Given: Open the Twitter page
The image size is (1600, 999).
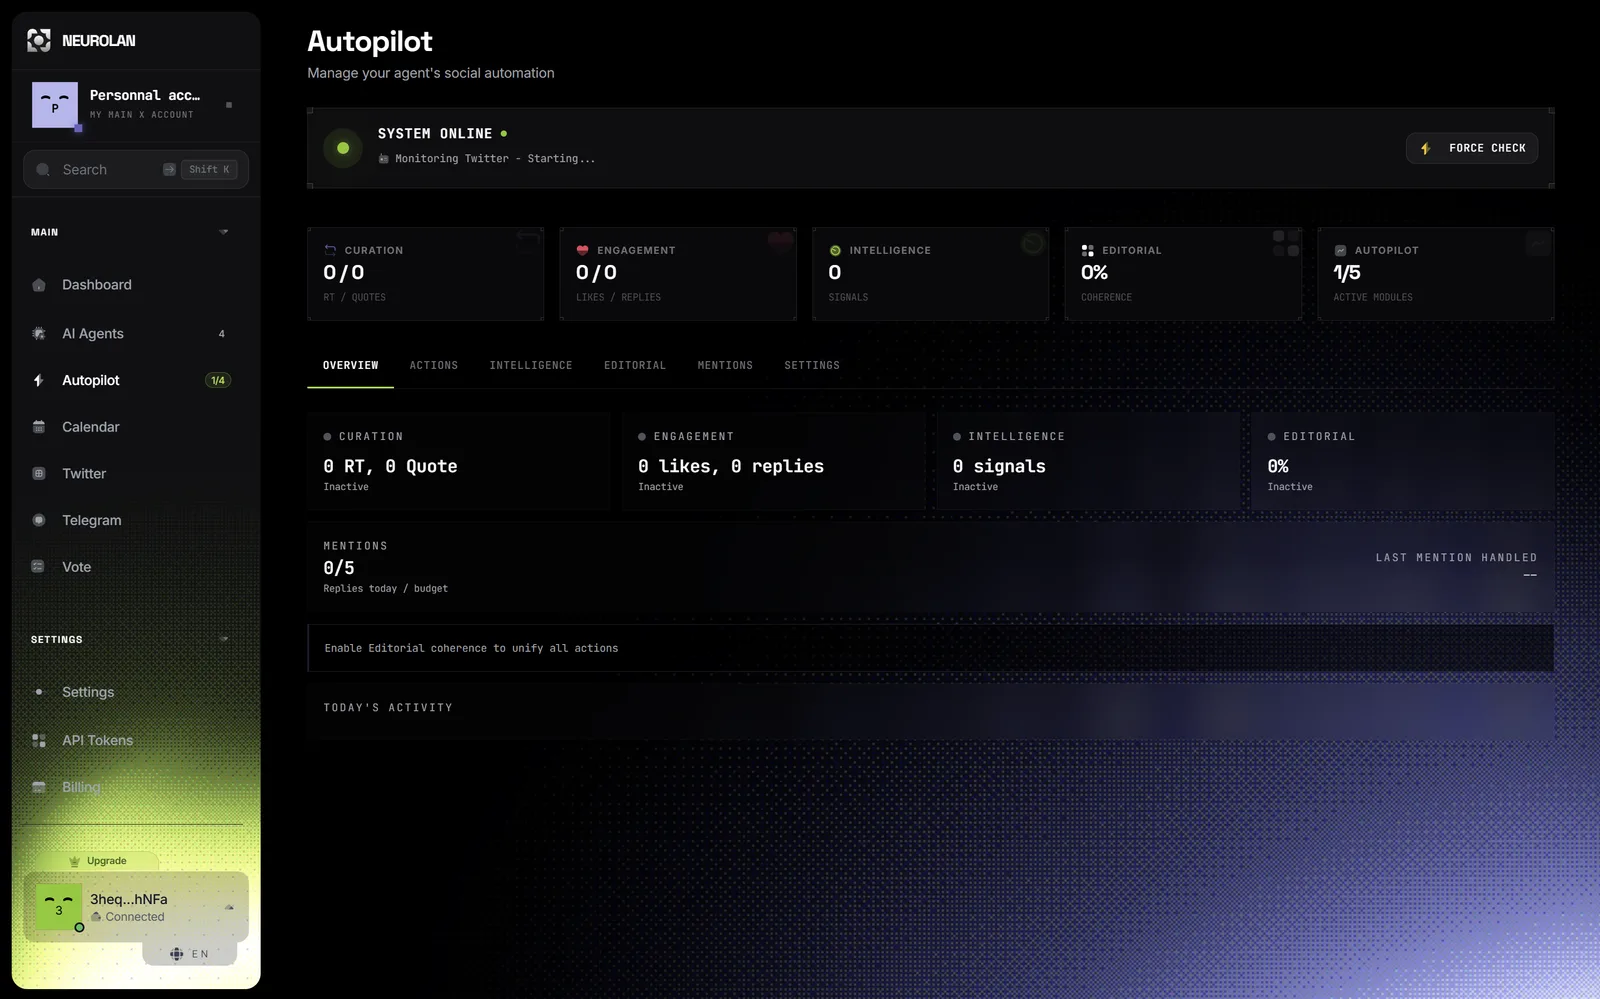Looking at the screenshot, I should click(84, 474).
